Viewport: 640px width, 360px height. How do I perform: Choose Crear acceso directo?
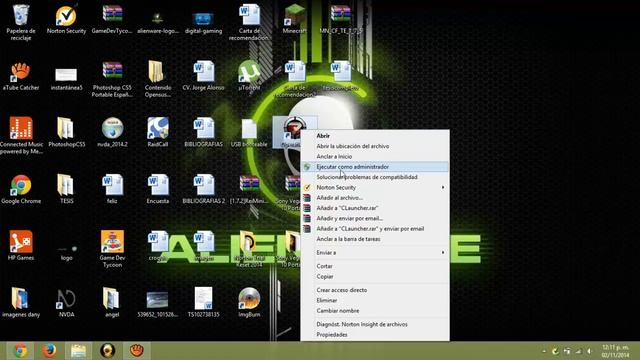pyautogui.click(x=375, y=290)
